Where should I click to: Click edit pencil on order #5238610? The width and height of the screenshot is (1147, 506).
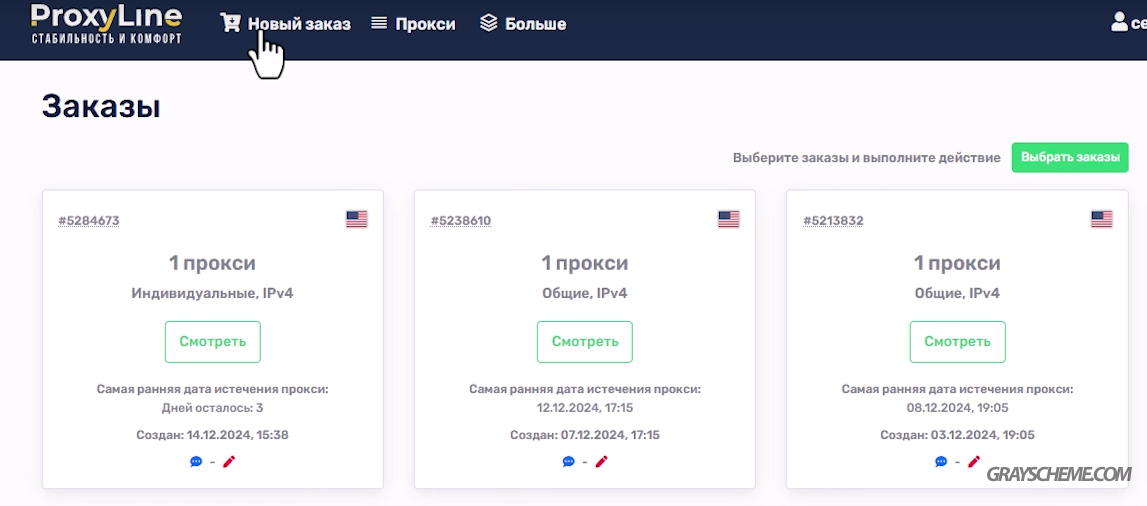point(601,461)
